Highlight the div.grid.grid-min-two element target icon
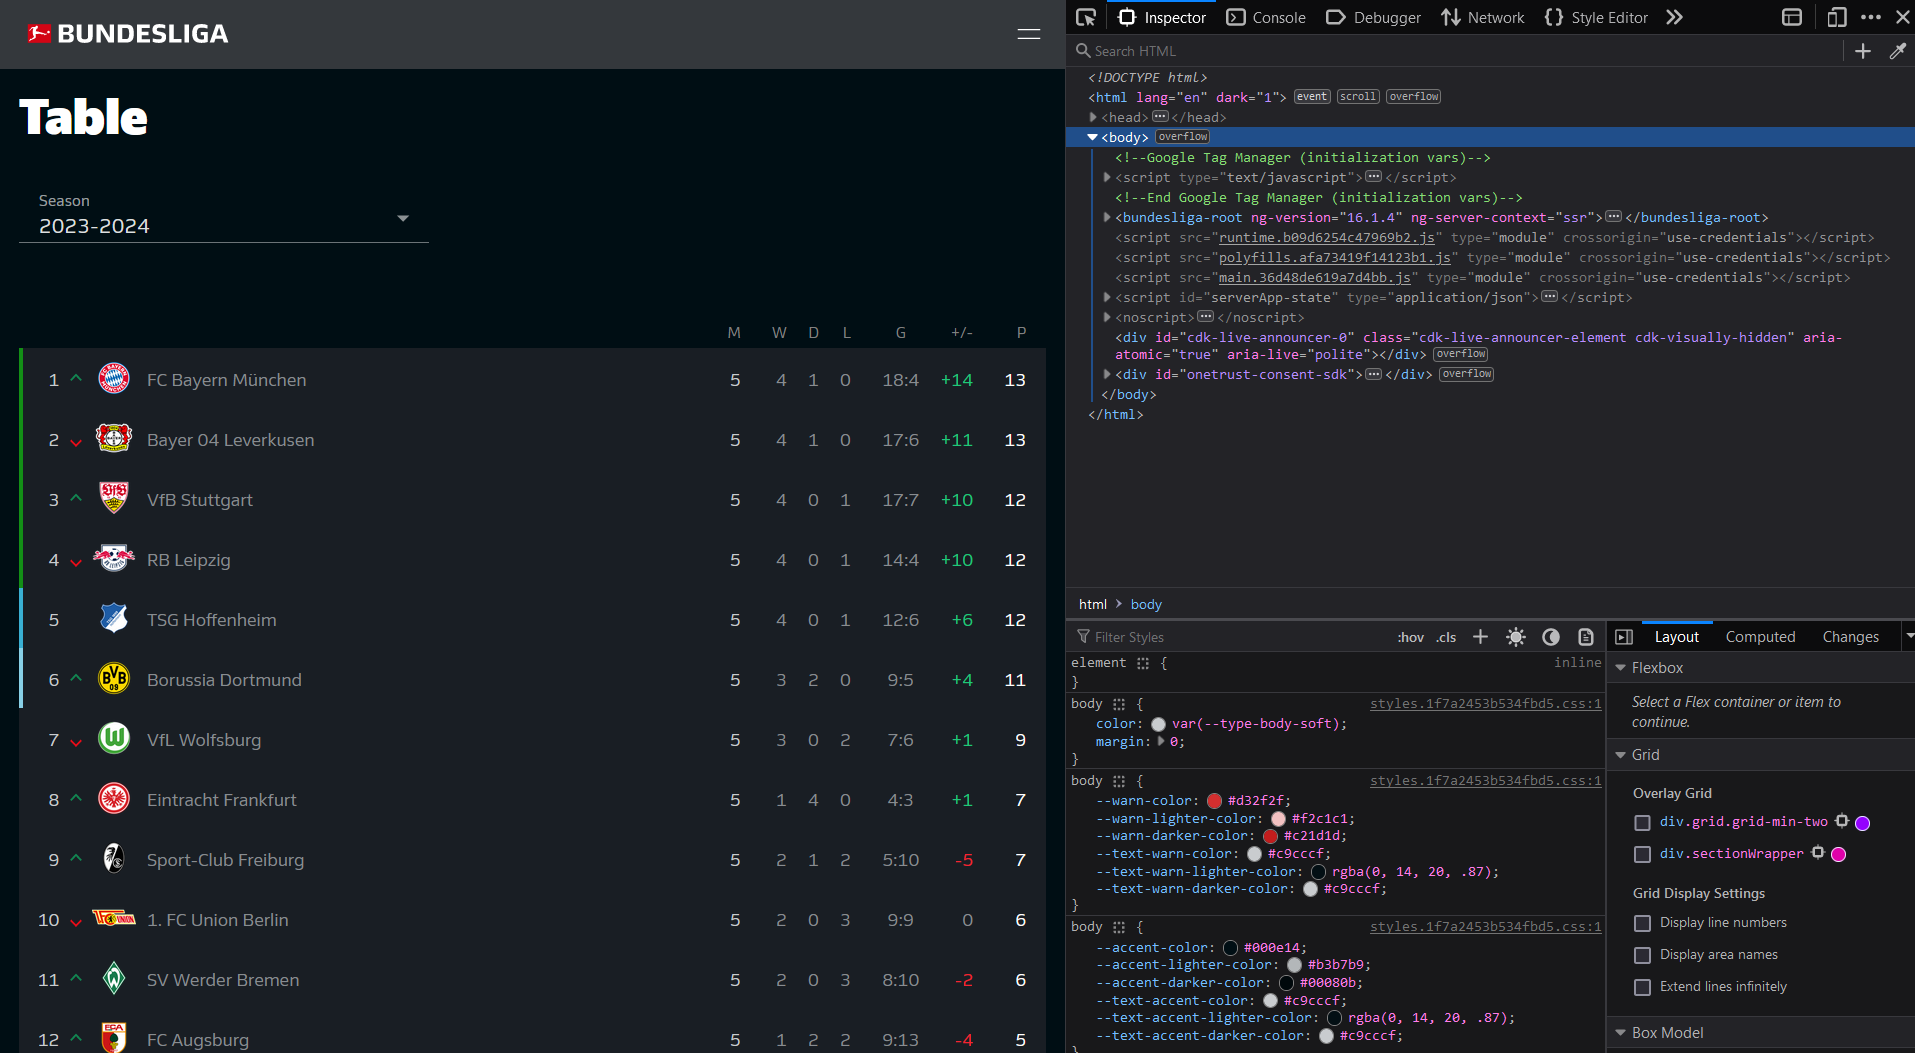 coord(1842,821)
